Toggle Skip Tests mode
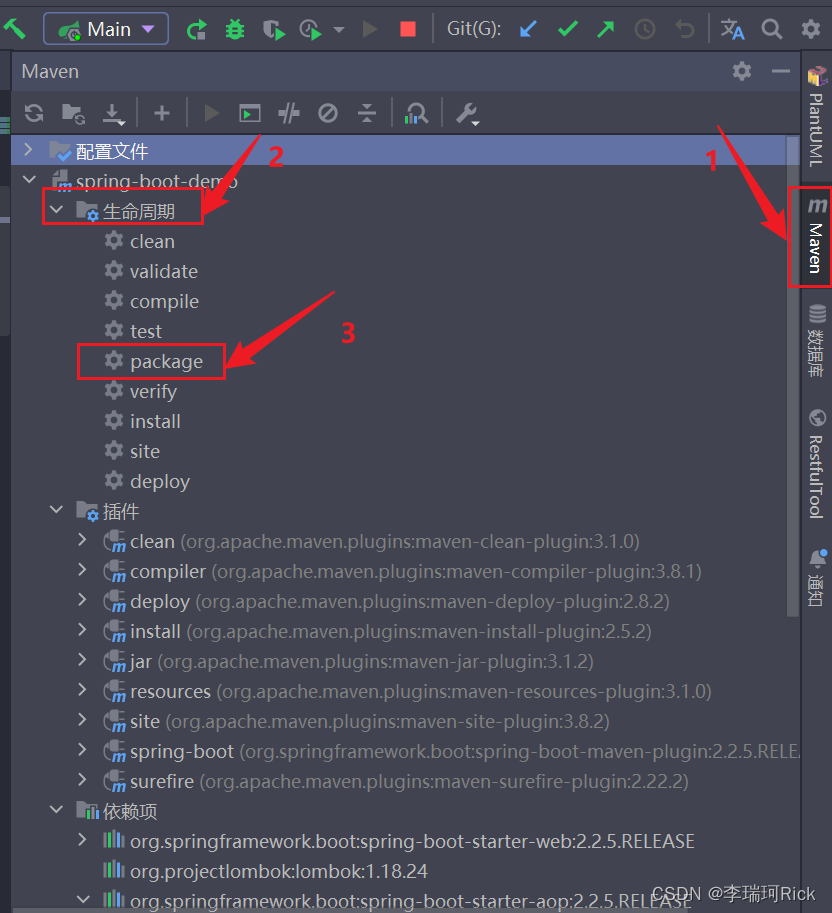This screenshot has width=832, height=913. point(328,113)
